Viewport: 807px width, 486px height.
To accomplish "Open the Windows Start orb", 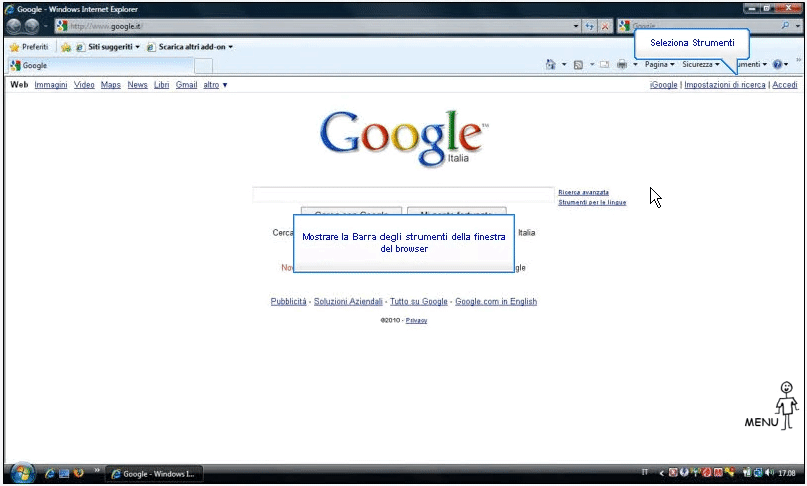I will [23, 473].
